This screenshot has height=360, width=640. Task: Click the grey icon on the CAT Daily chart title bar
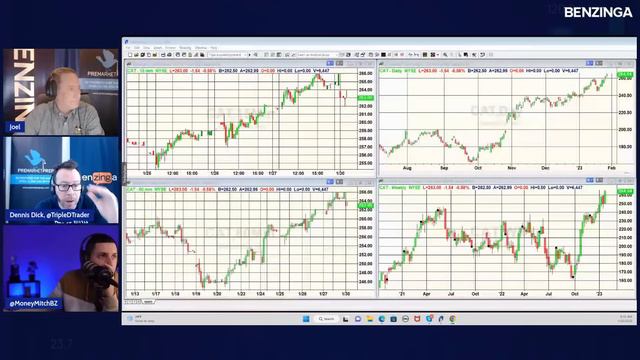(x=599, y=63)
